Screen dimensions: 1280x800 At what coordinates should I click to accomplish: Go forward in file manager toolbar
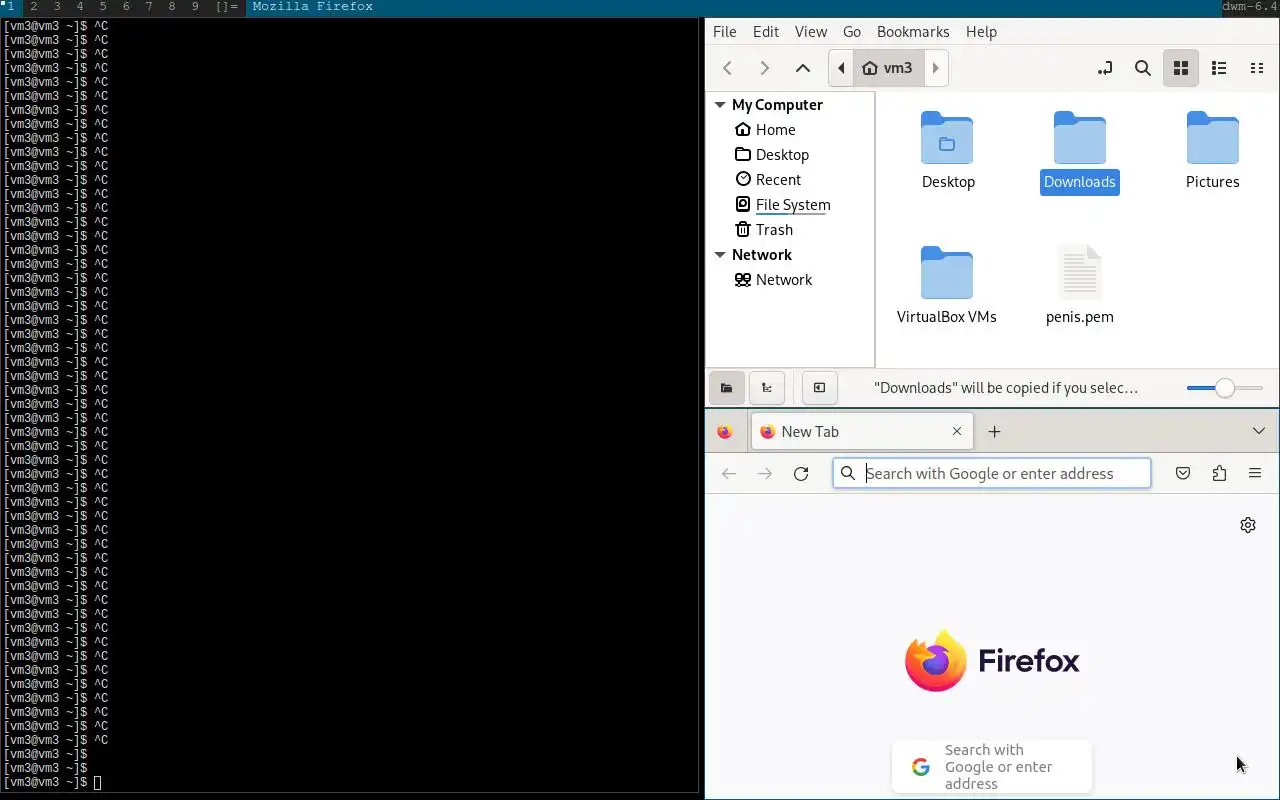pyautogui.click(x=764, y=68)
